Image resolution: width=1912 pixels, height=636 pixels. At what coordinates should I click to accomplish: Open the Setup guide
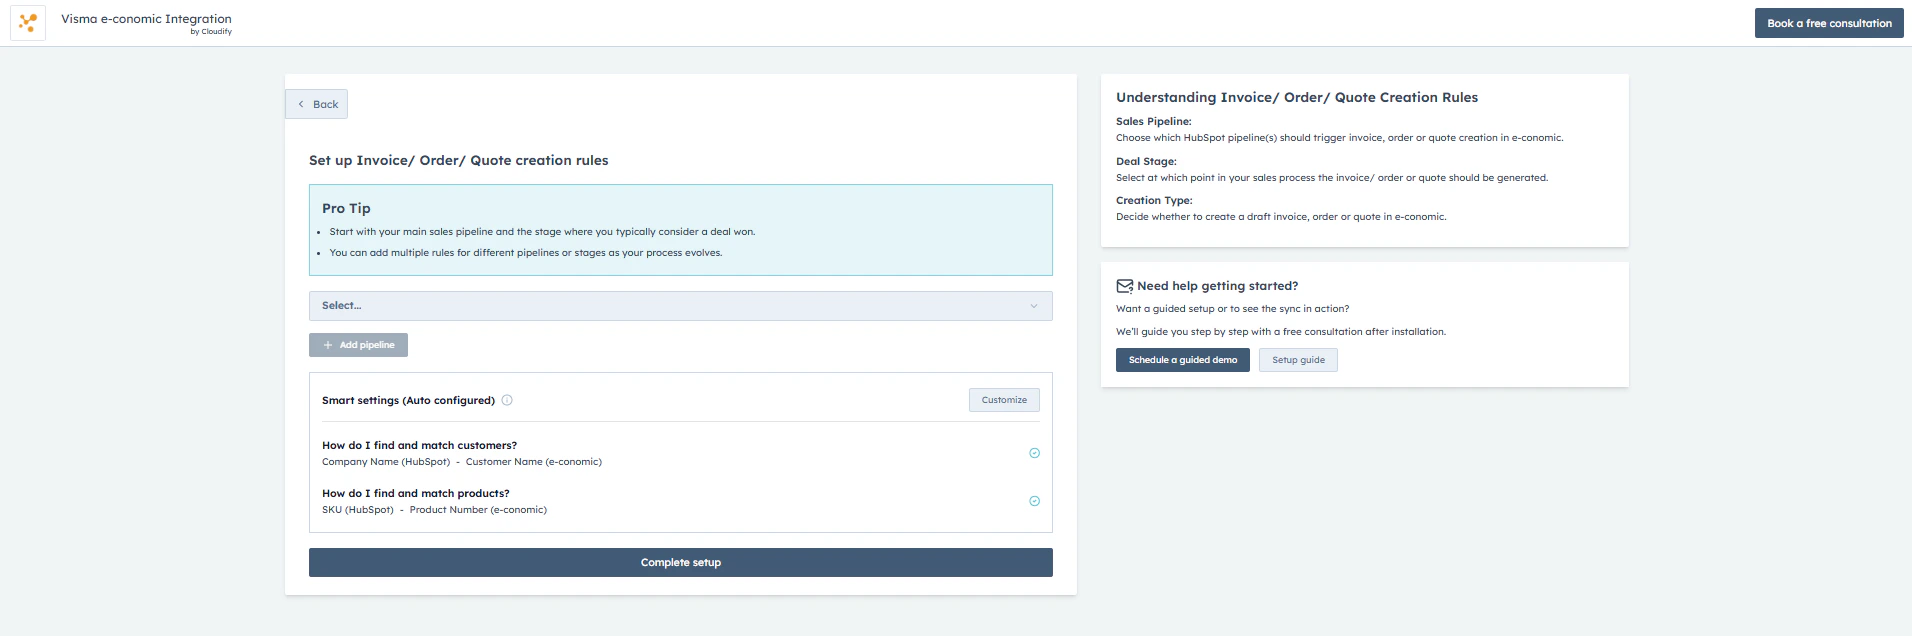1298,360
